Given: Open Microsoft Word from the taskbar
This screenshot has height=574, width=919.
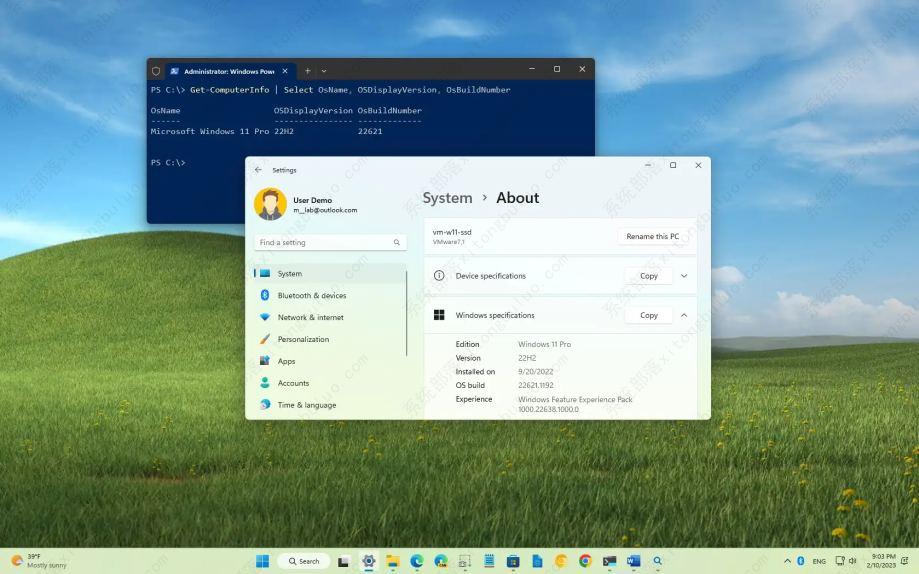Looking at the screenshot, I should 633,561.
